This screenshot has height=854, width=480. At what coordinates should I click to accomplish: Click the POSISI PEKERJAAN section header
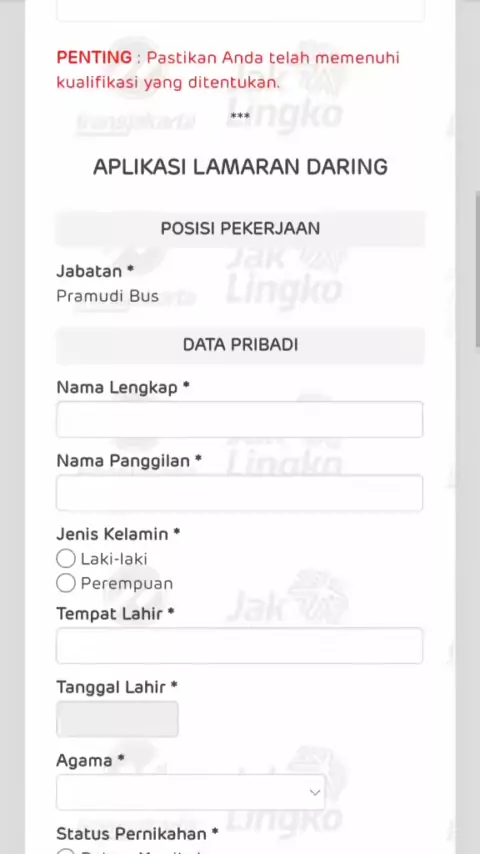click(x=240, y=229)
